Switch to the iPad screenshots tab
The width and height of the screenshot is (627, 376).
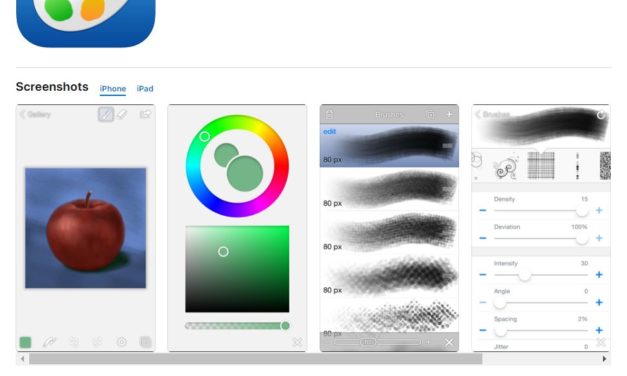pos(145,88)
